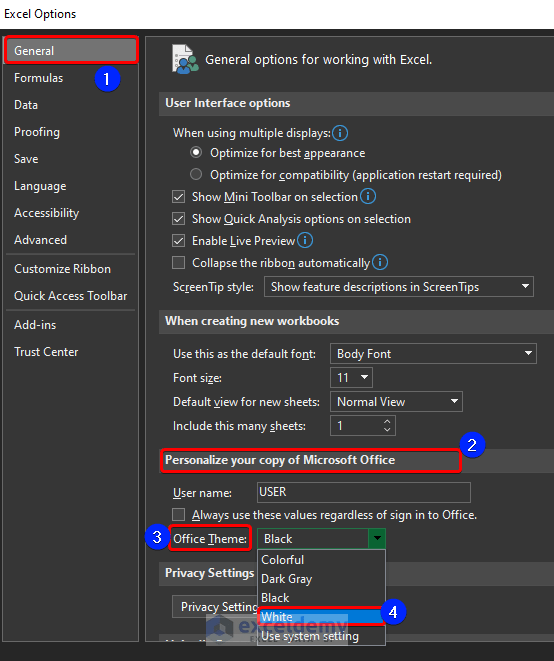
Task: Click info icon next to Mini Toolbar option
Action: tap(368, 196)
